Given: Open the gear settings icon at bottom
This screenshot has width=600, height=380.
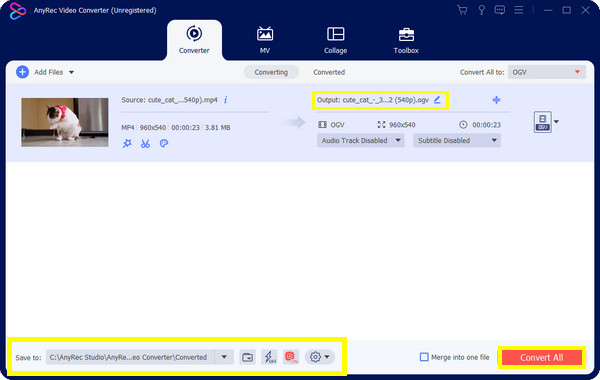Looking at the screenshot, I should pos(315,357).
